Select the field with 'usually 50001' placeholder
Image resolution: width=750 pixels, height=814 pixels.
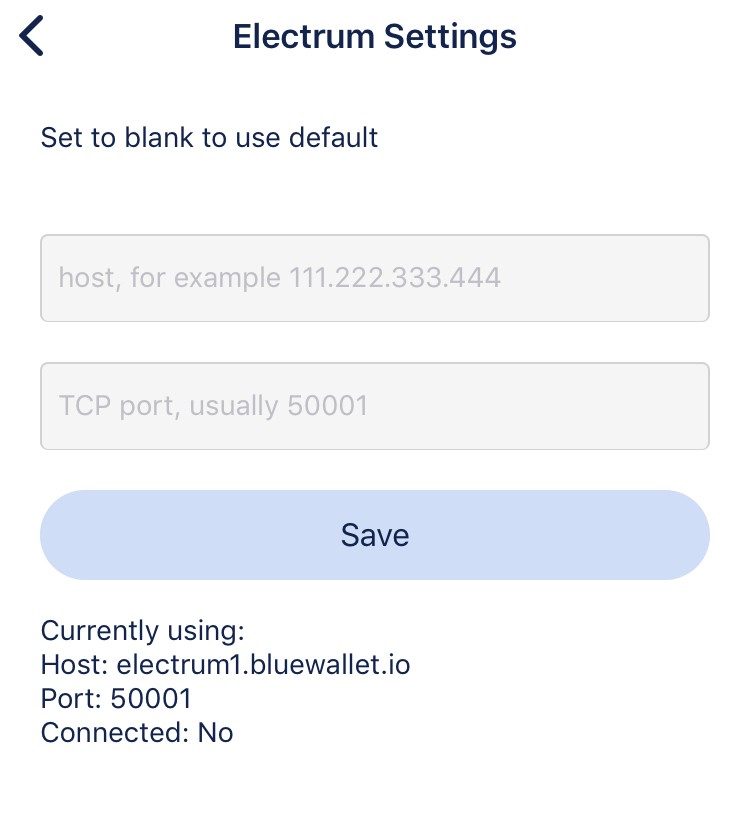coord(374,406)
